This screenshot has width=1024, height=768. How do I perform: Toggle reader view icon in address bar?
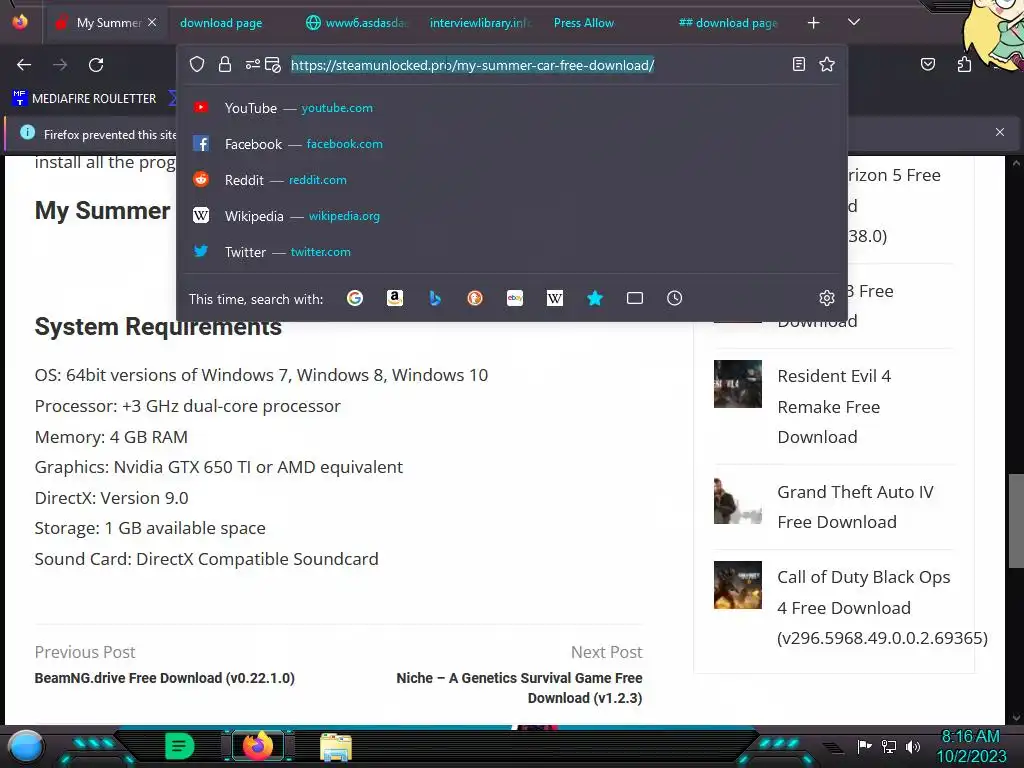pyautogui.click(x=799, y=64)
